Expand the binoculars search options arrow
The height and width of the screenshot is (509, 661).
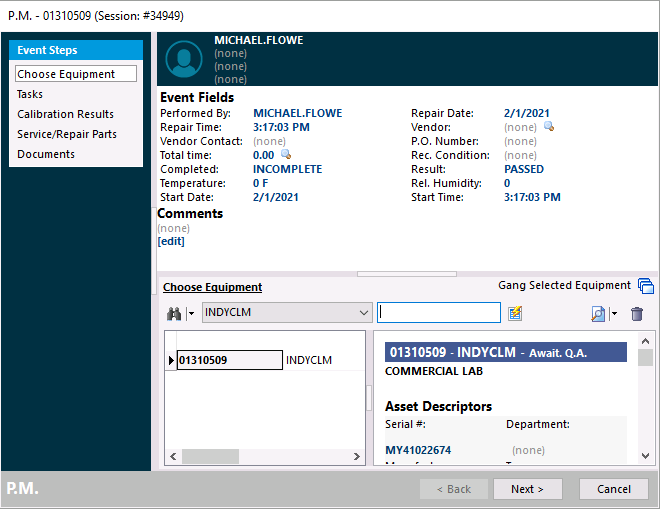pos(190,314)
